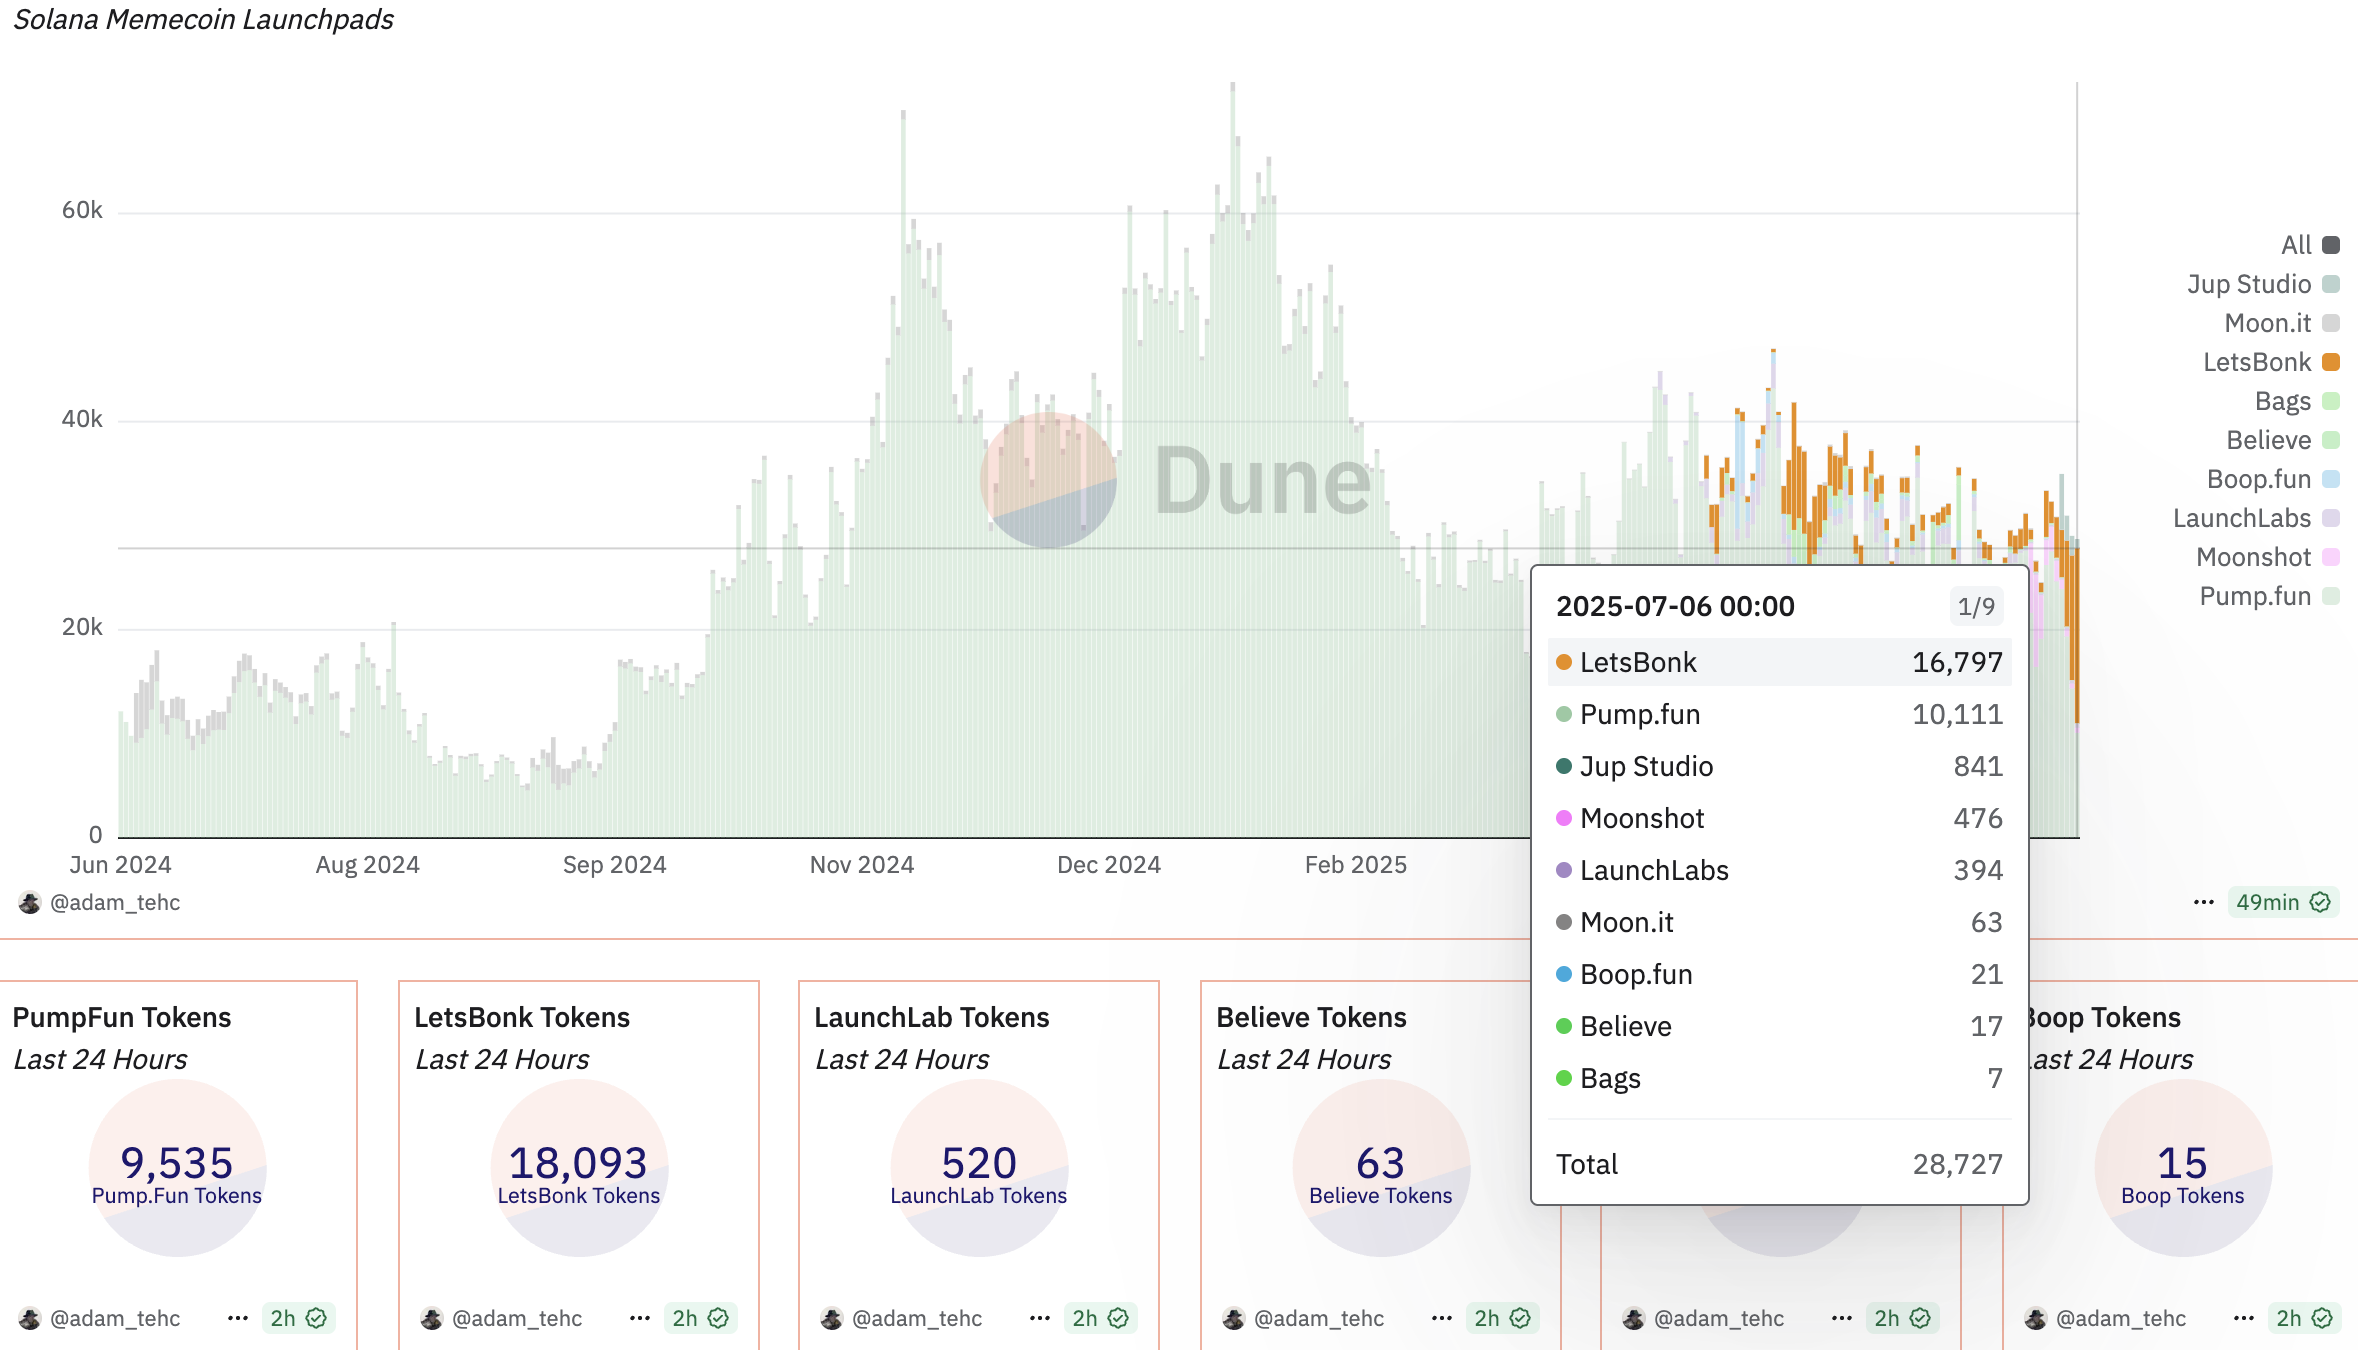Click Boop.fun blue legend color swatch
The height and width of the screenshot is (1350, 2358).
click(x=2331, y=479)
